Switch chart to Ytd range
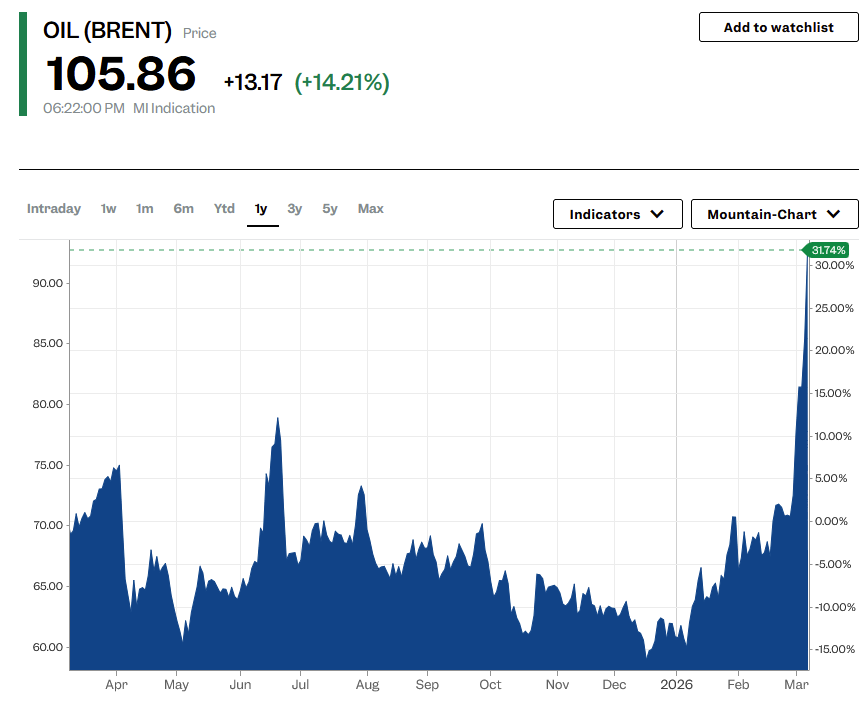 pos(224,209)
